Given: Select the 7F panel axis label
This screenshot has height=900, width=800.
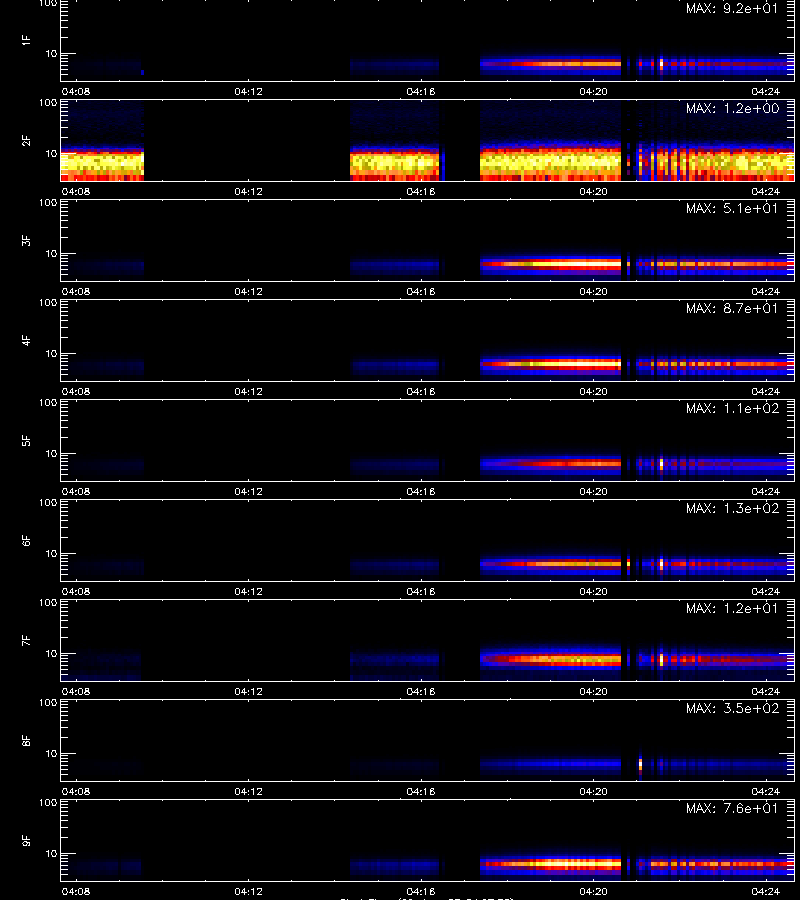Looking at the screenshot, I should (26, 640).
